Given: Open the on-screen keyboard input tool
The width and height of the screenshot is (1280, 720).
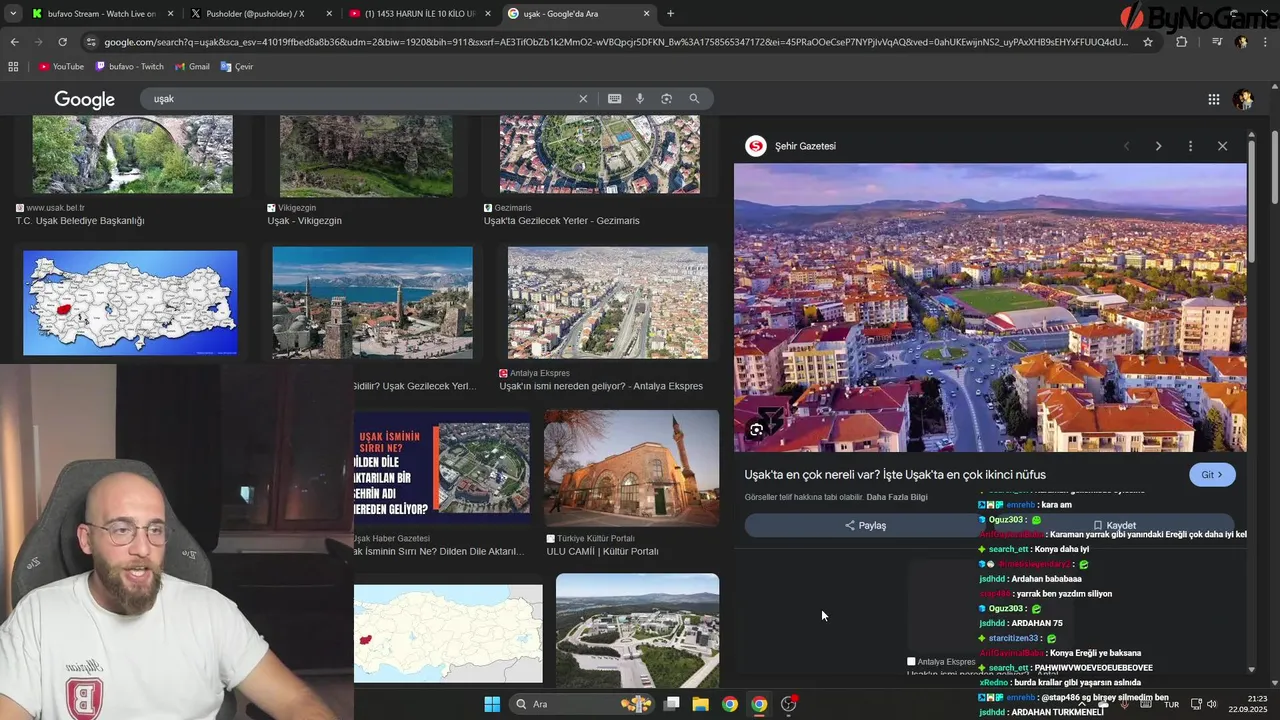Looking at the screenshot, I should pos(614,99).
